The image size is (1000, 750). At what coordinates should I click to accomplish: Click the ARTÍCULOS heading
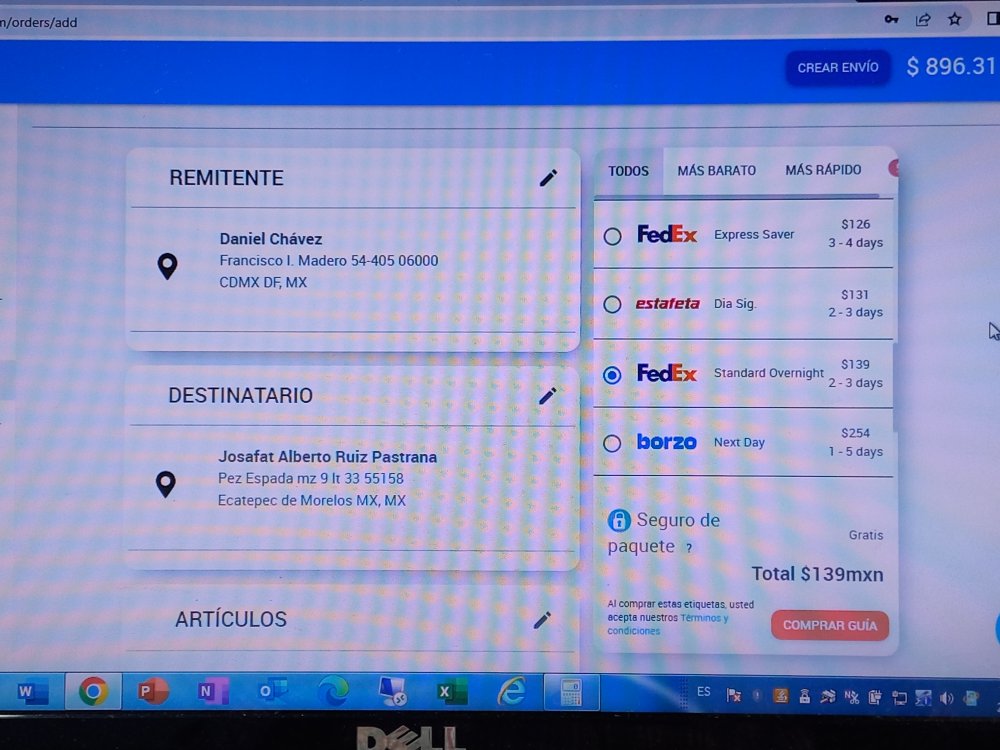pos(231,619)
